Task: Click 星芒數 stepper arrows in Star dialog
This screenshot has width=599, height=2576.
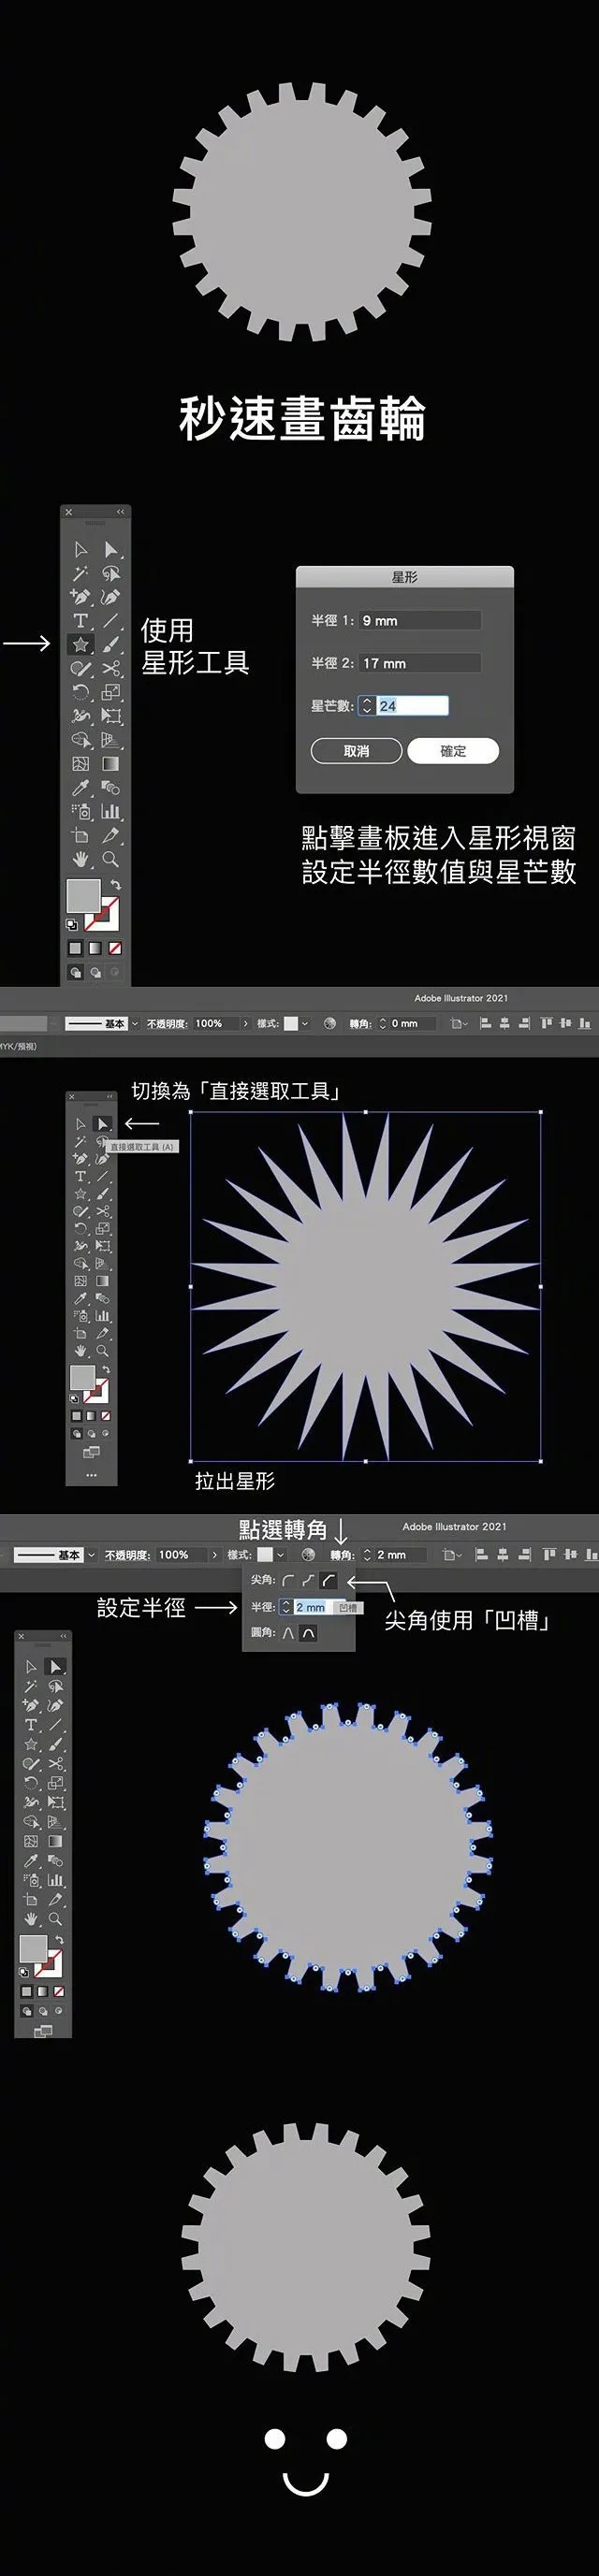Action: pyautogui.click(x=366, y=706)
